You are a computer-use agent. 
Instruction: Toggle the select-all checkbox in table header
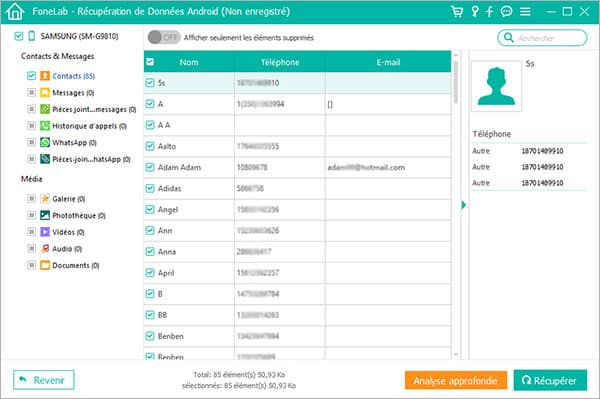[x=150, y=62]
